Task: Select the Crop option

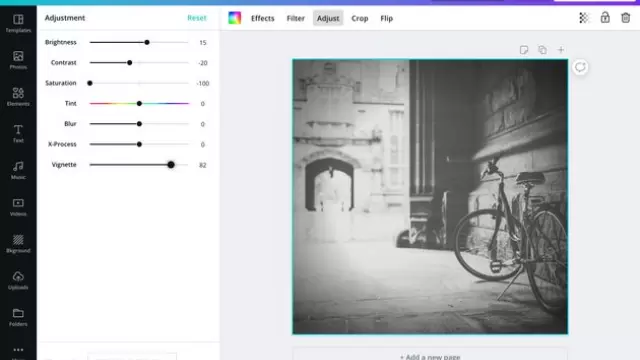Action: (360, 18)
